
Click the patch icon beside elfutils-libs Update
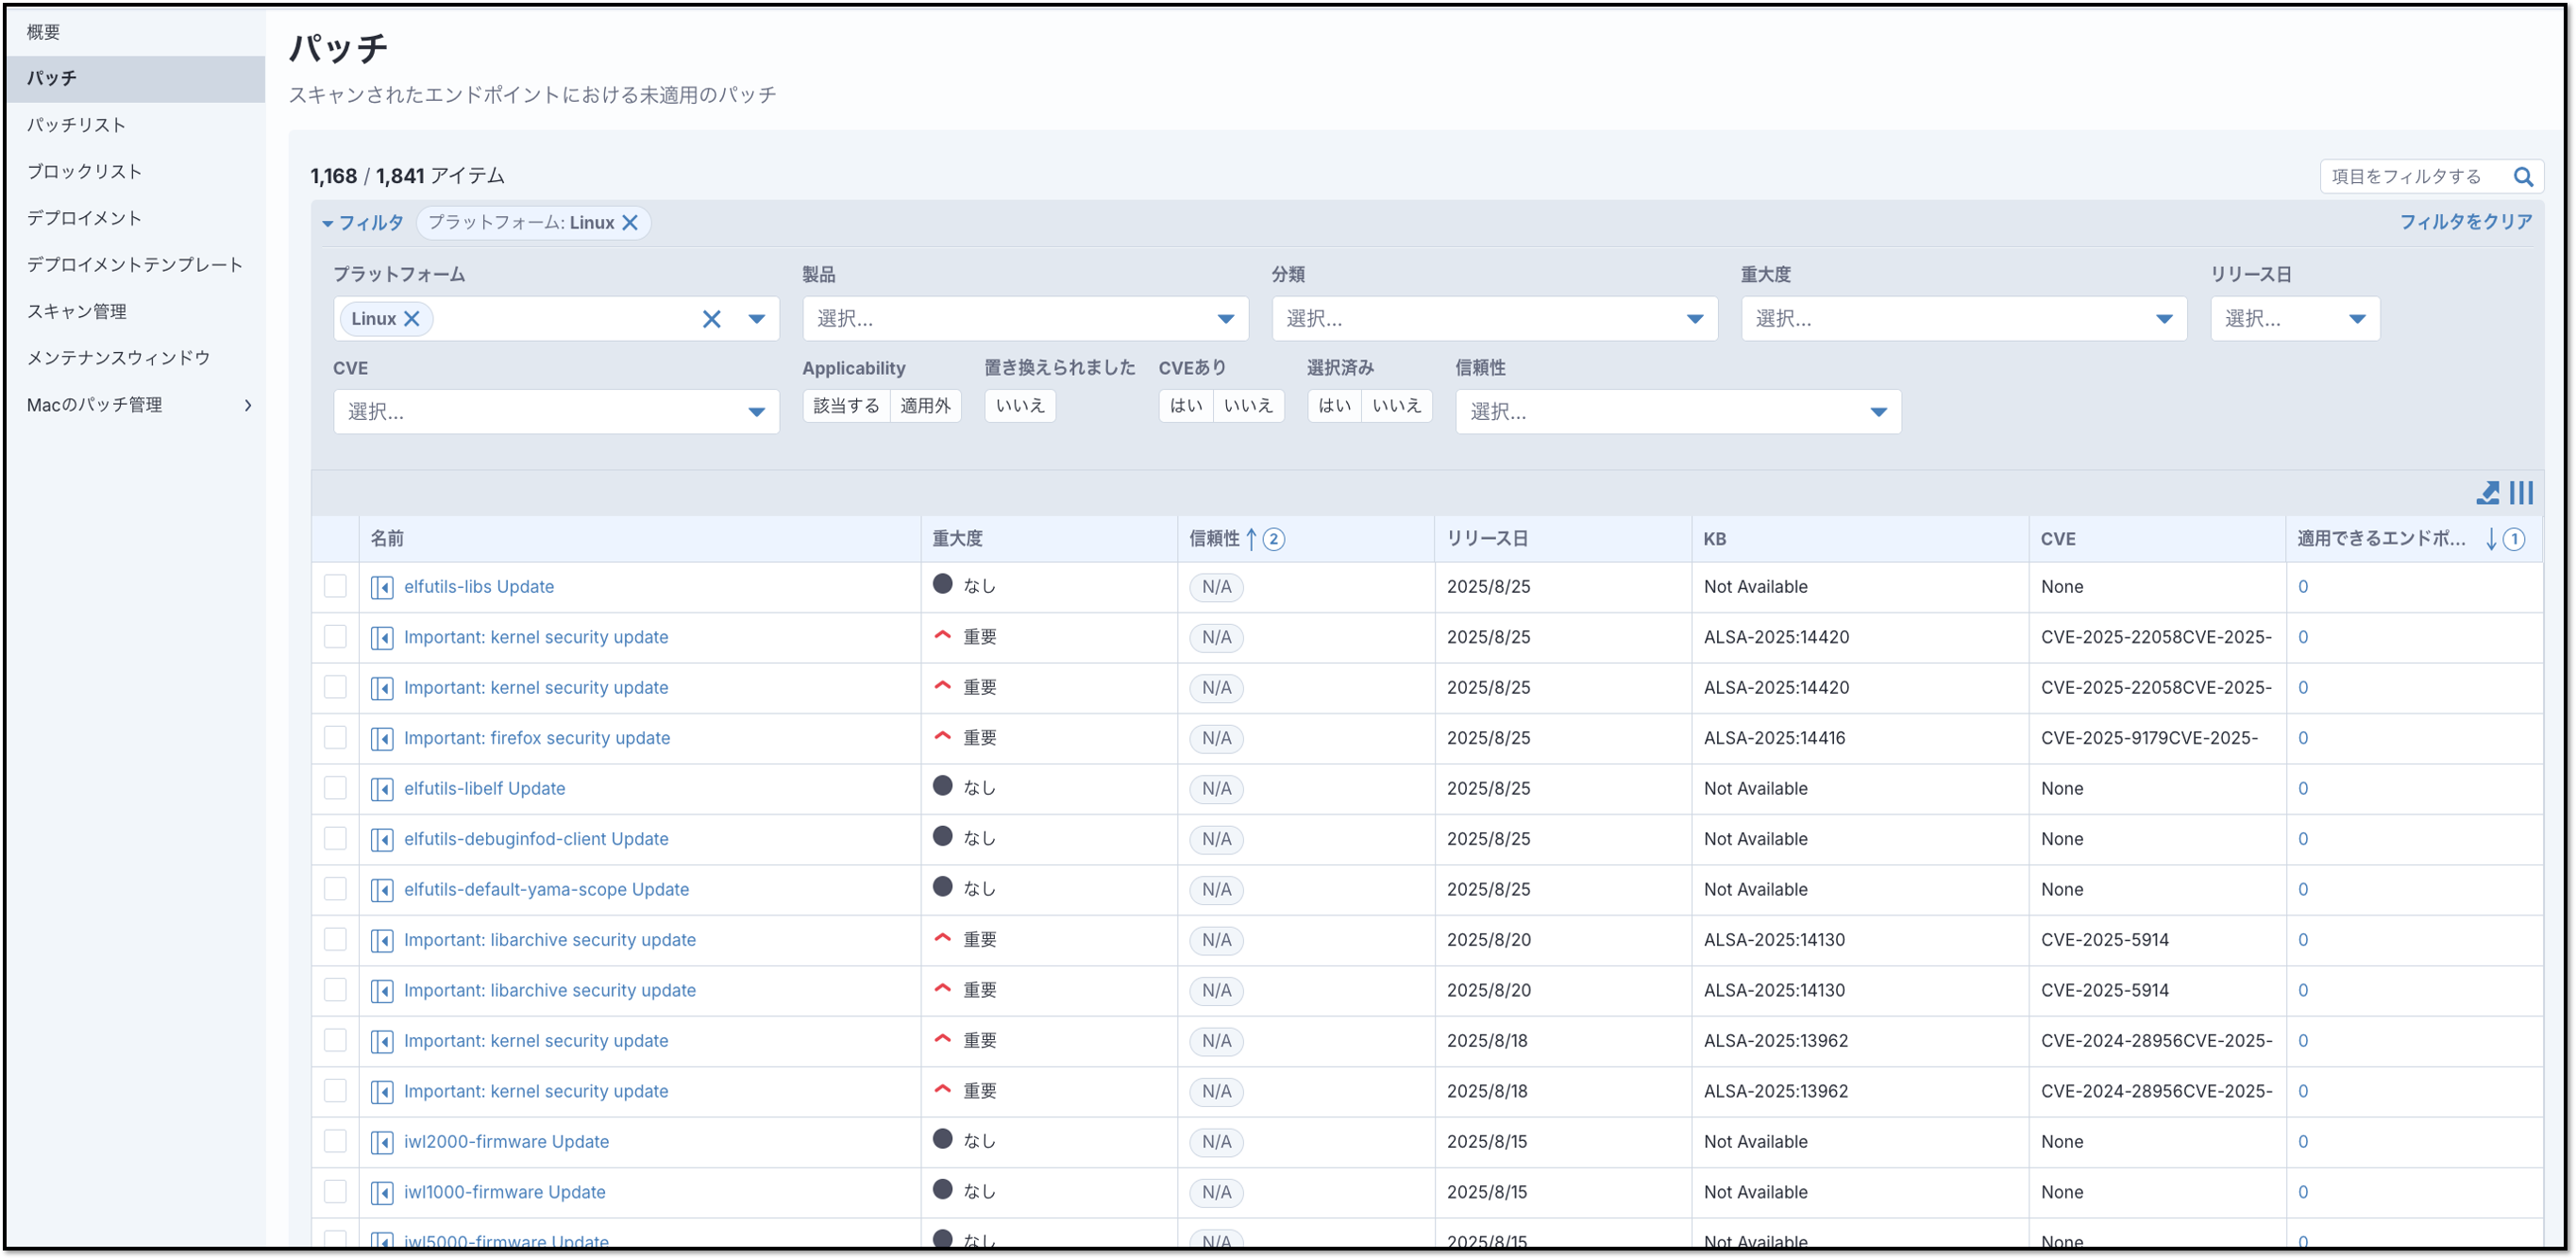point(382,587)
